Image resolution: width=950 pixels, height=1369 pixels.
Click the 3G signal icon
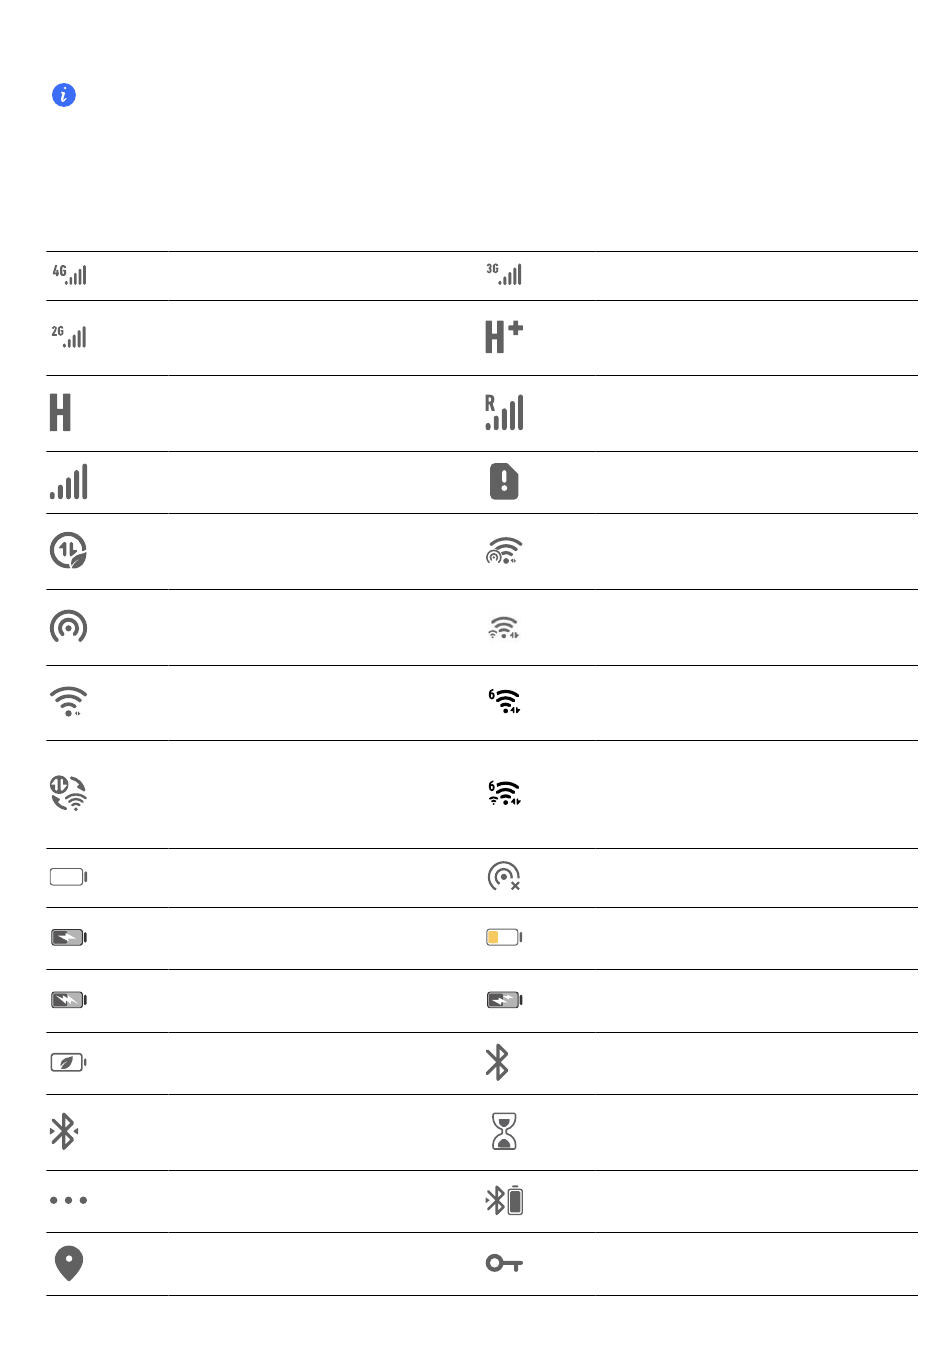pyautogui.click(x=504, y=275)
